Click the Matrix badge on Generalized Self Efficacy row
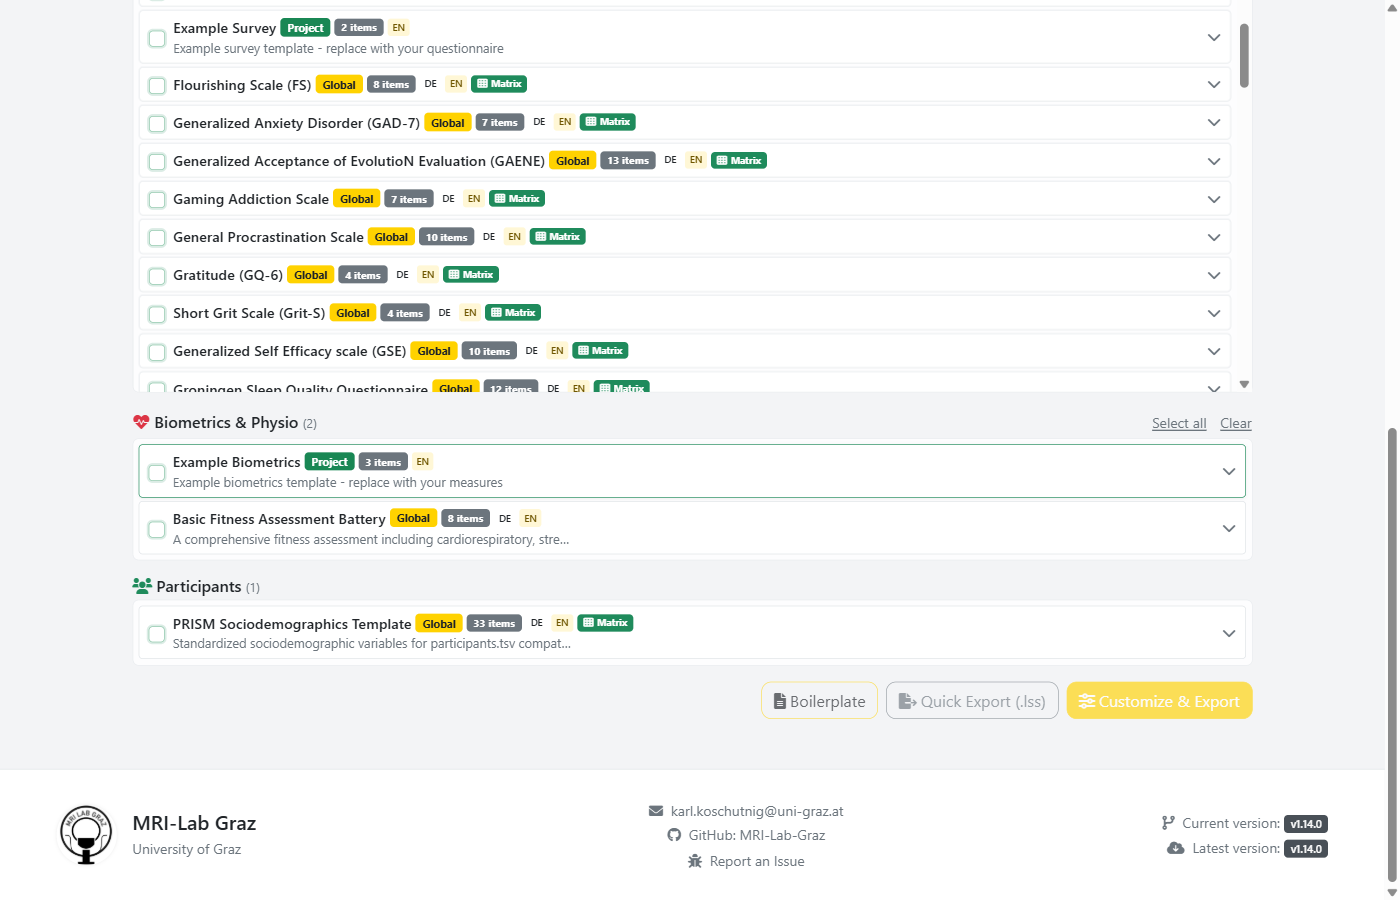 click(x=600, y=350)
